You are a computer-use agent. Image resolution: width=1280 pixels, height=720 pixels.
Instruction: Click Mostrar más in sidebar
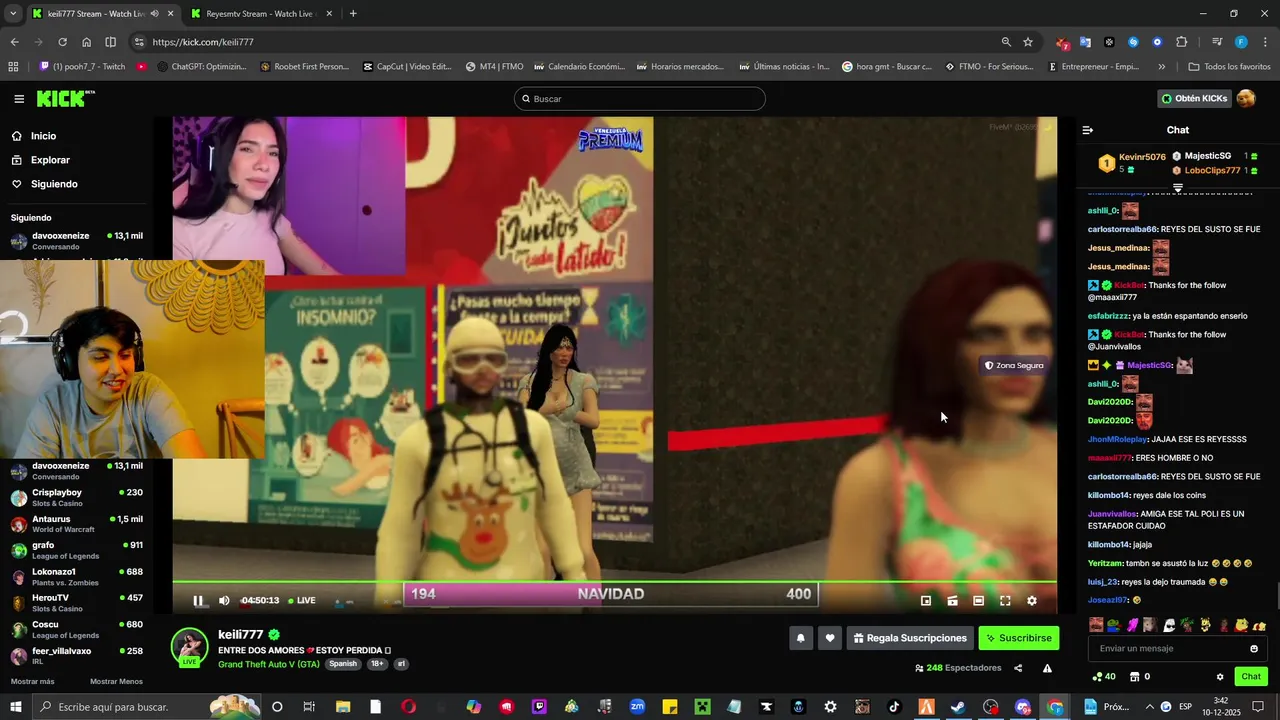click(32, 681)
